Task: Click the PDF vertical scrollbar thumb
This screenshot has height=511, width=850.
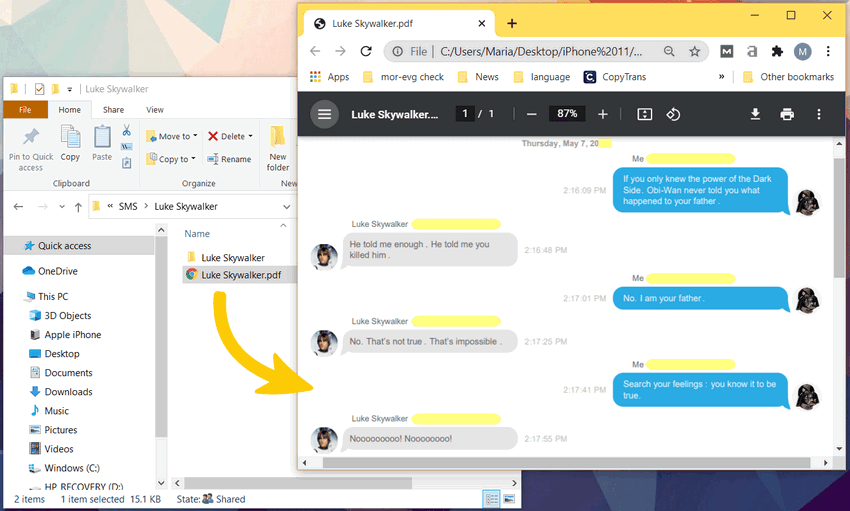Action: point(839,219)
